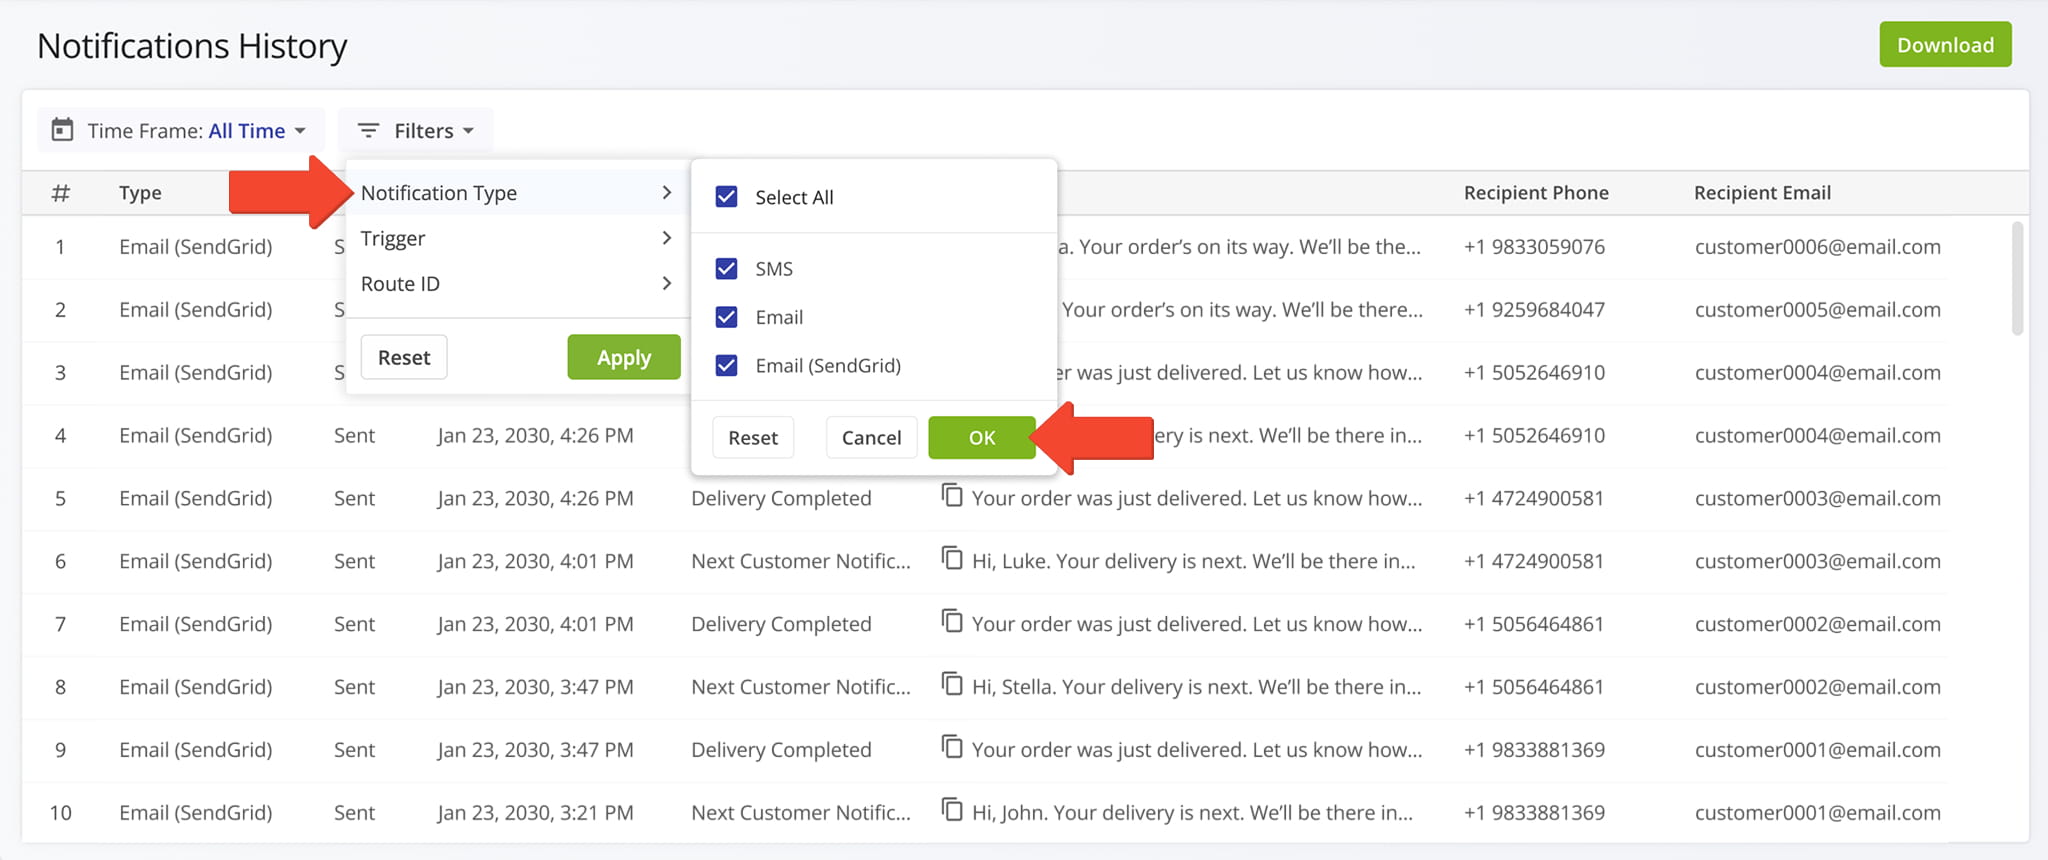Copy message icon in row 8
Viewport: 2048px width, 860px height.
click(952, 684)
